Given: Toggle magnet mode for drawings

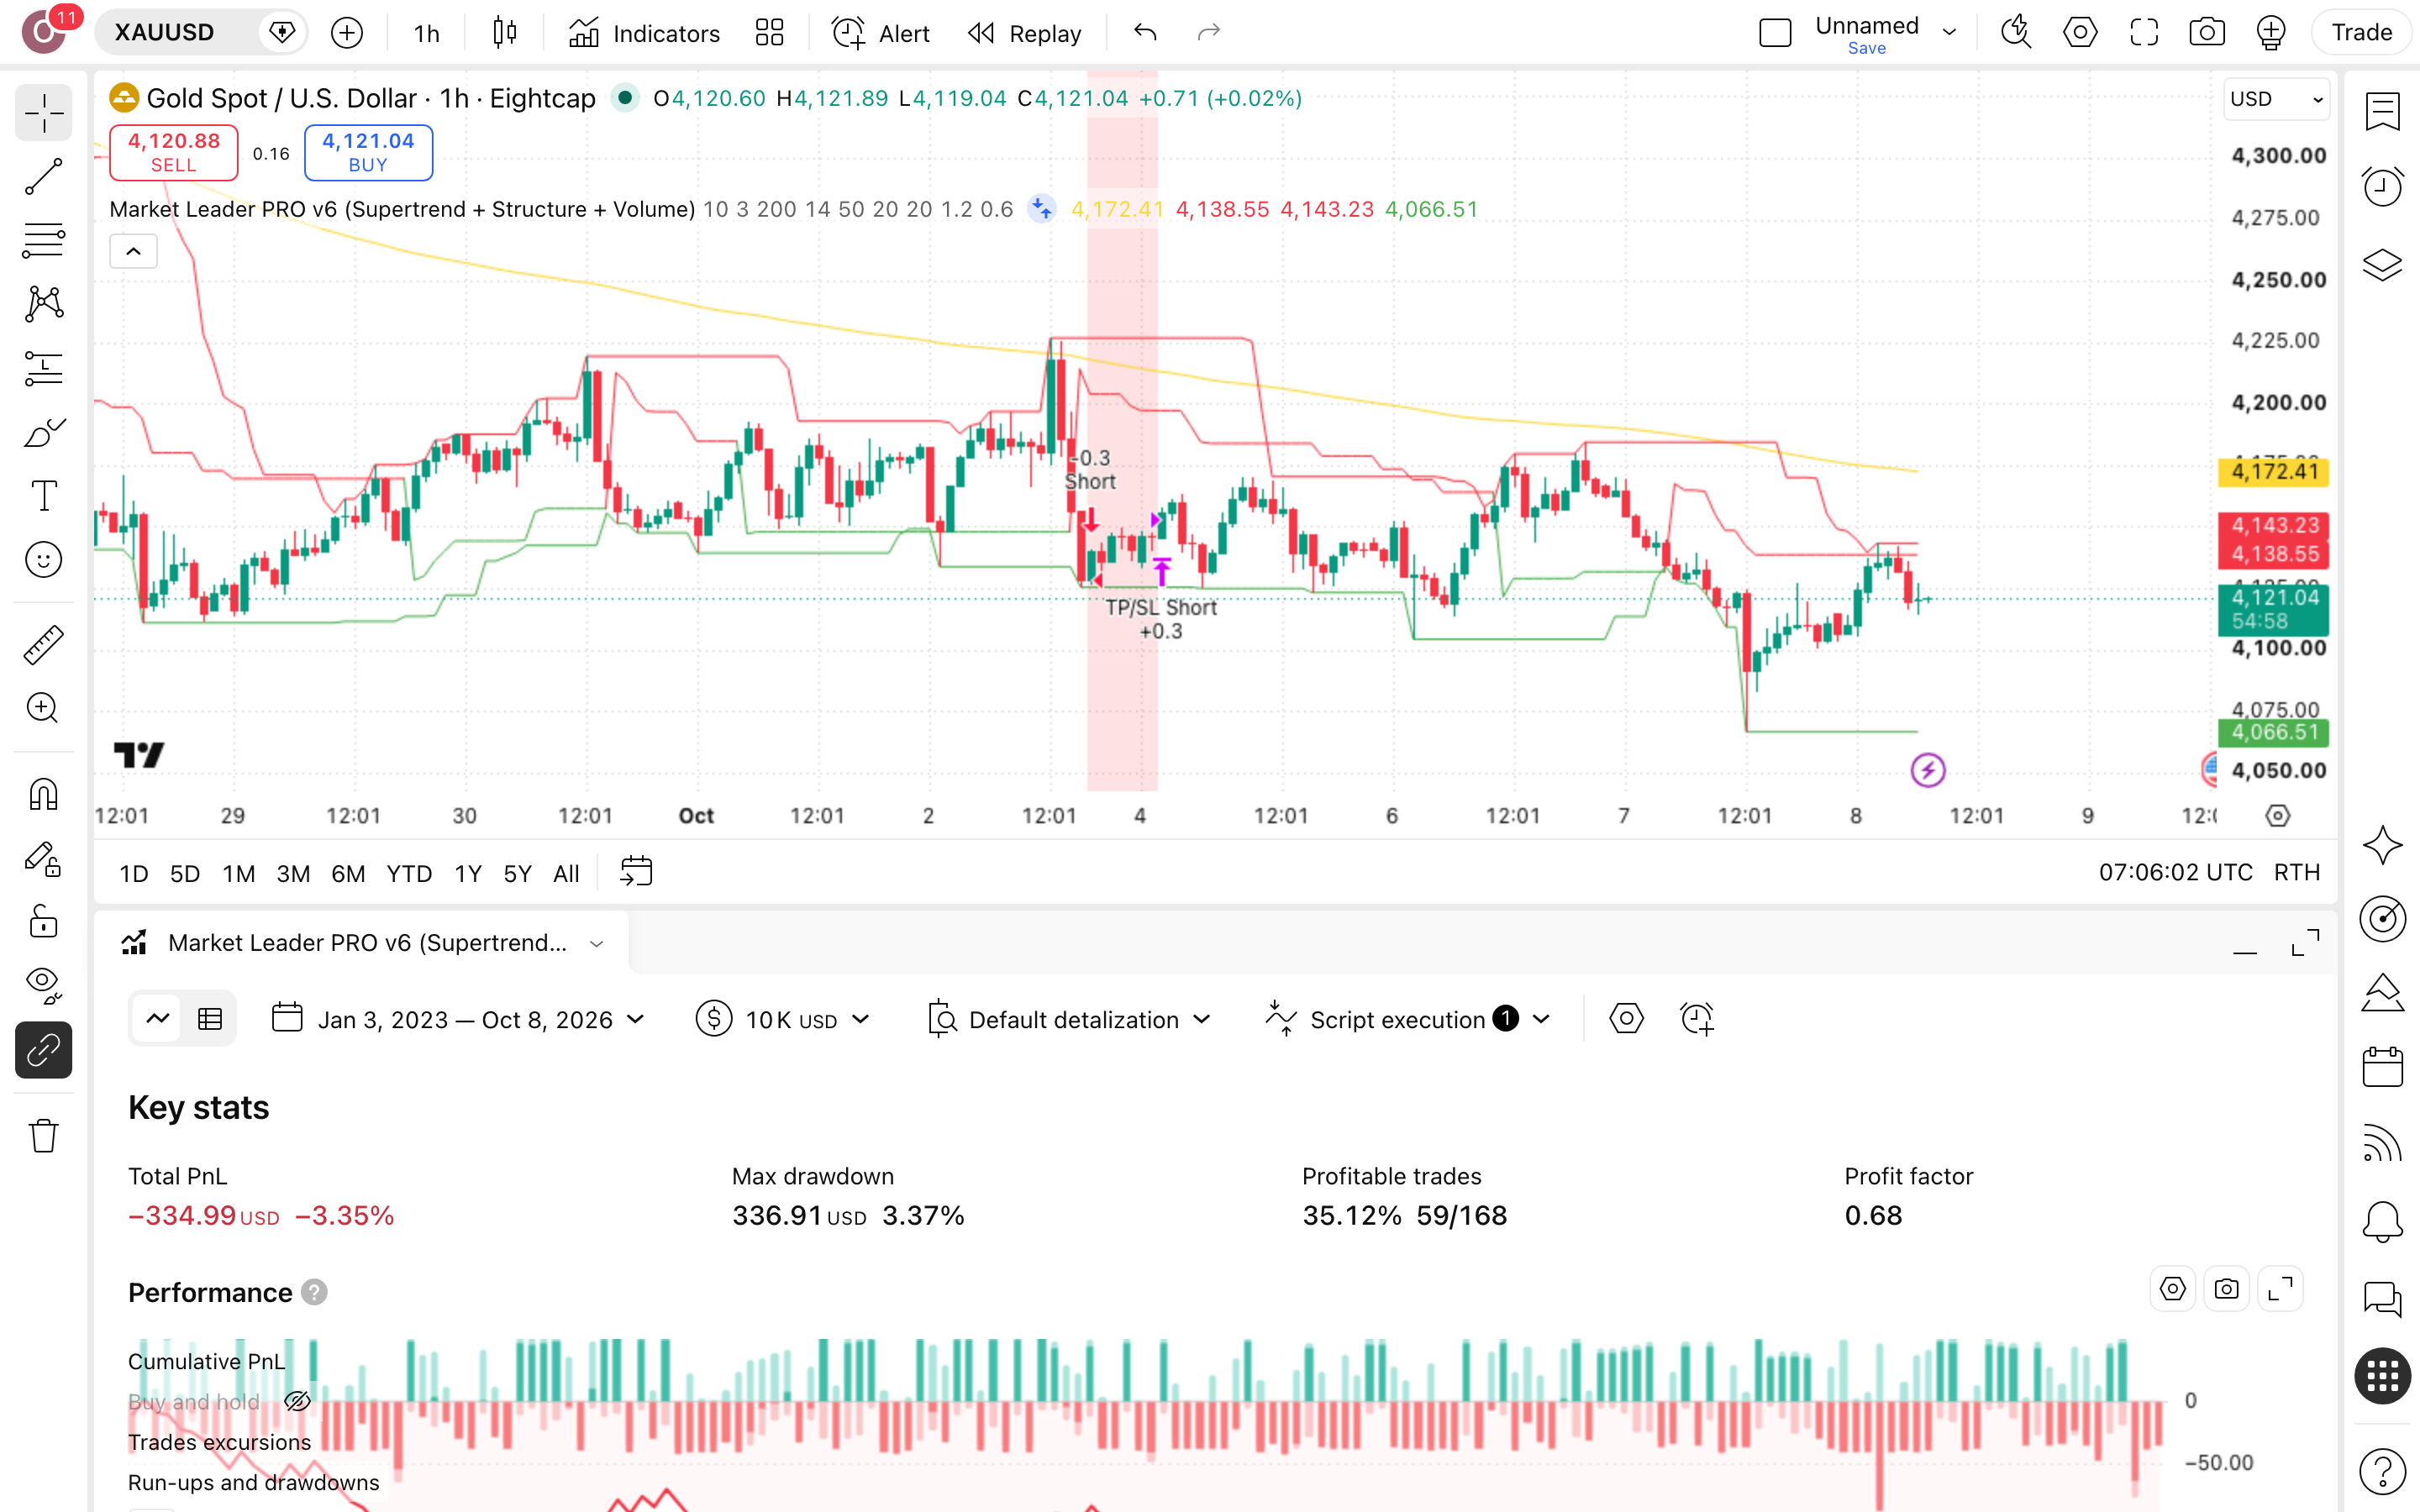Looking at the screenshot, I should point(43,794).
